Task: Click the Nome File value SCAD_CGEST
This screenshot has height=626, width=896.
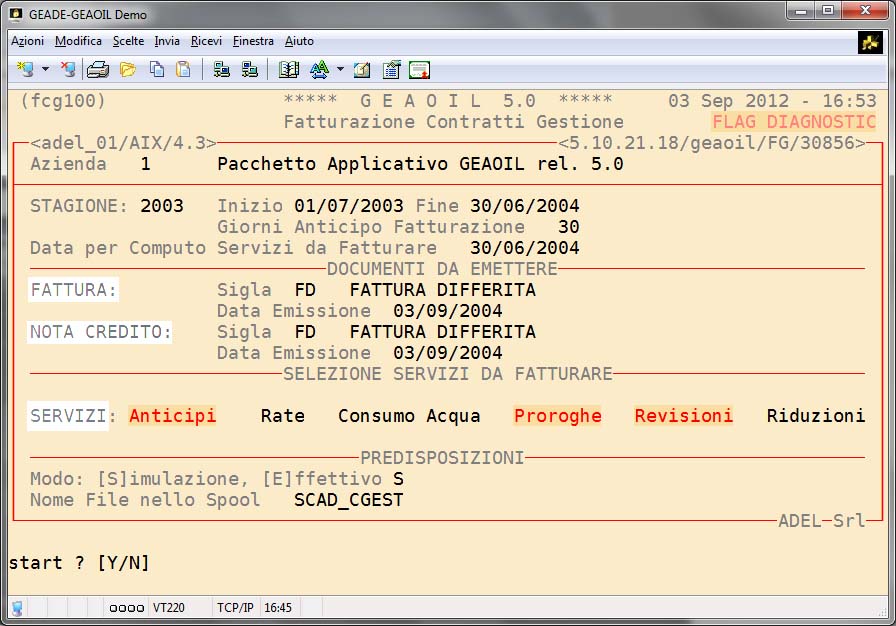Action: point(348,500)
